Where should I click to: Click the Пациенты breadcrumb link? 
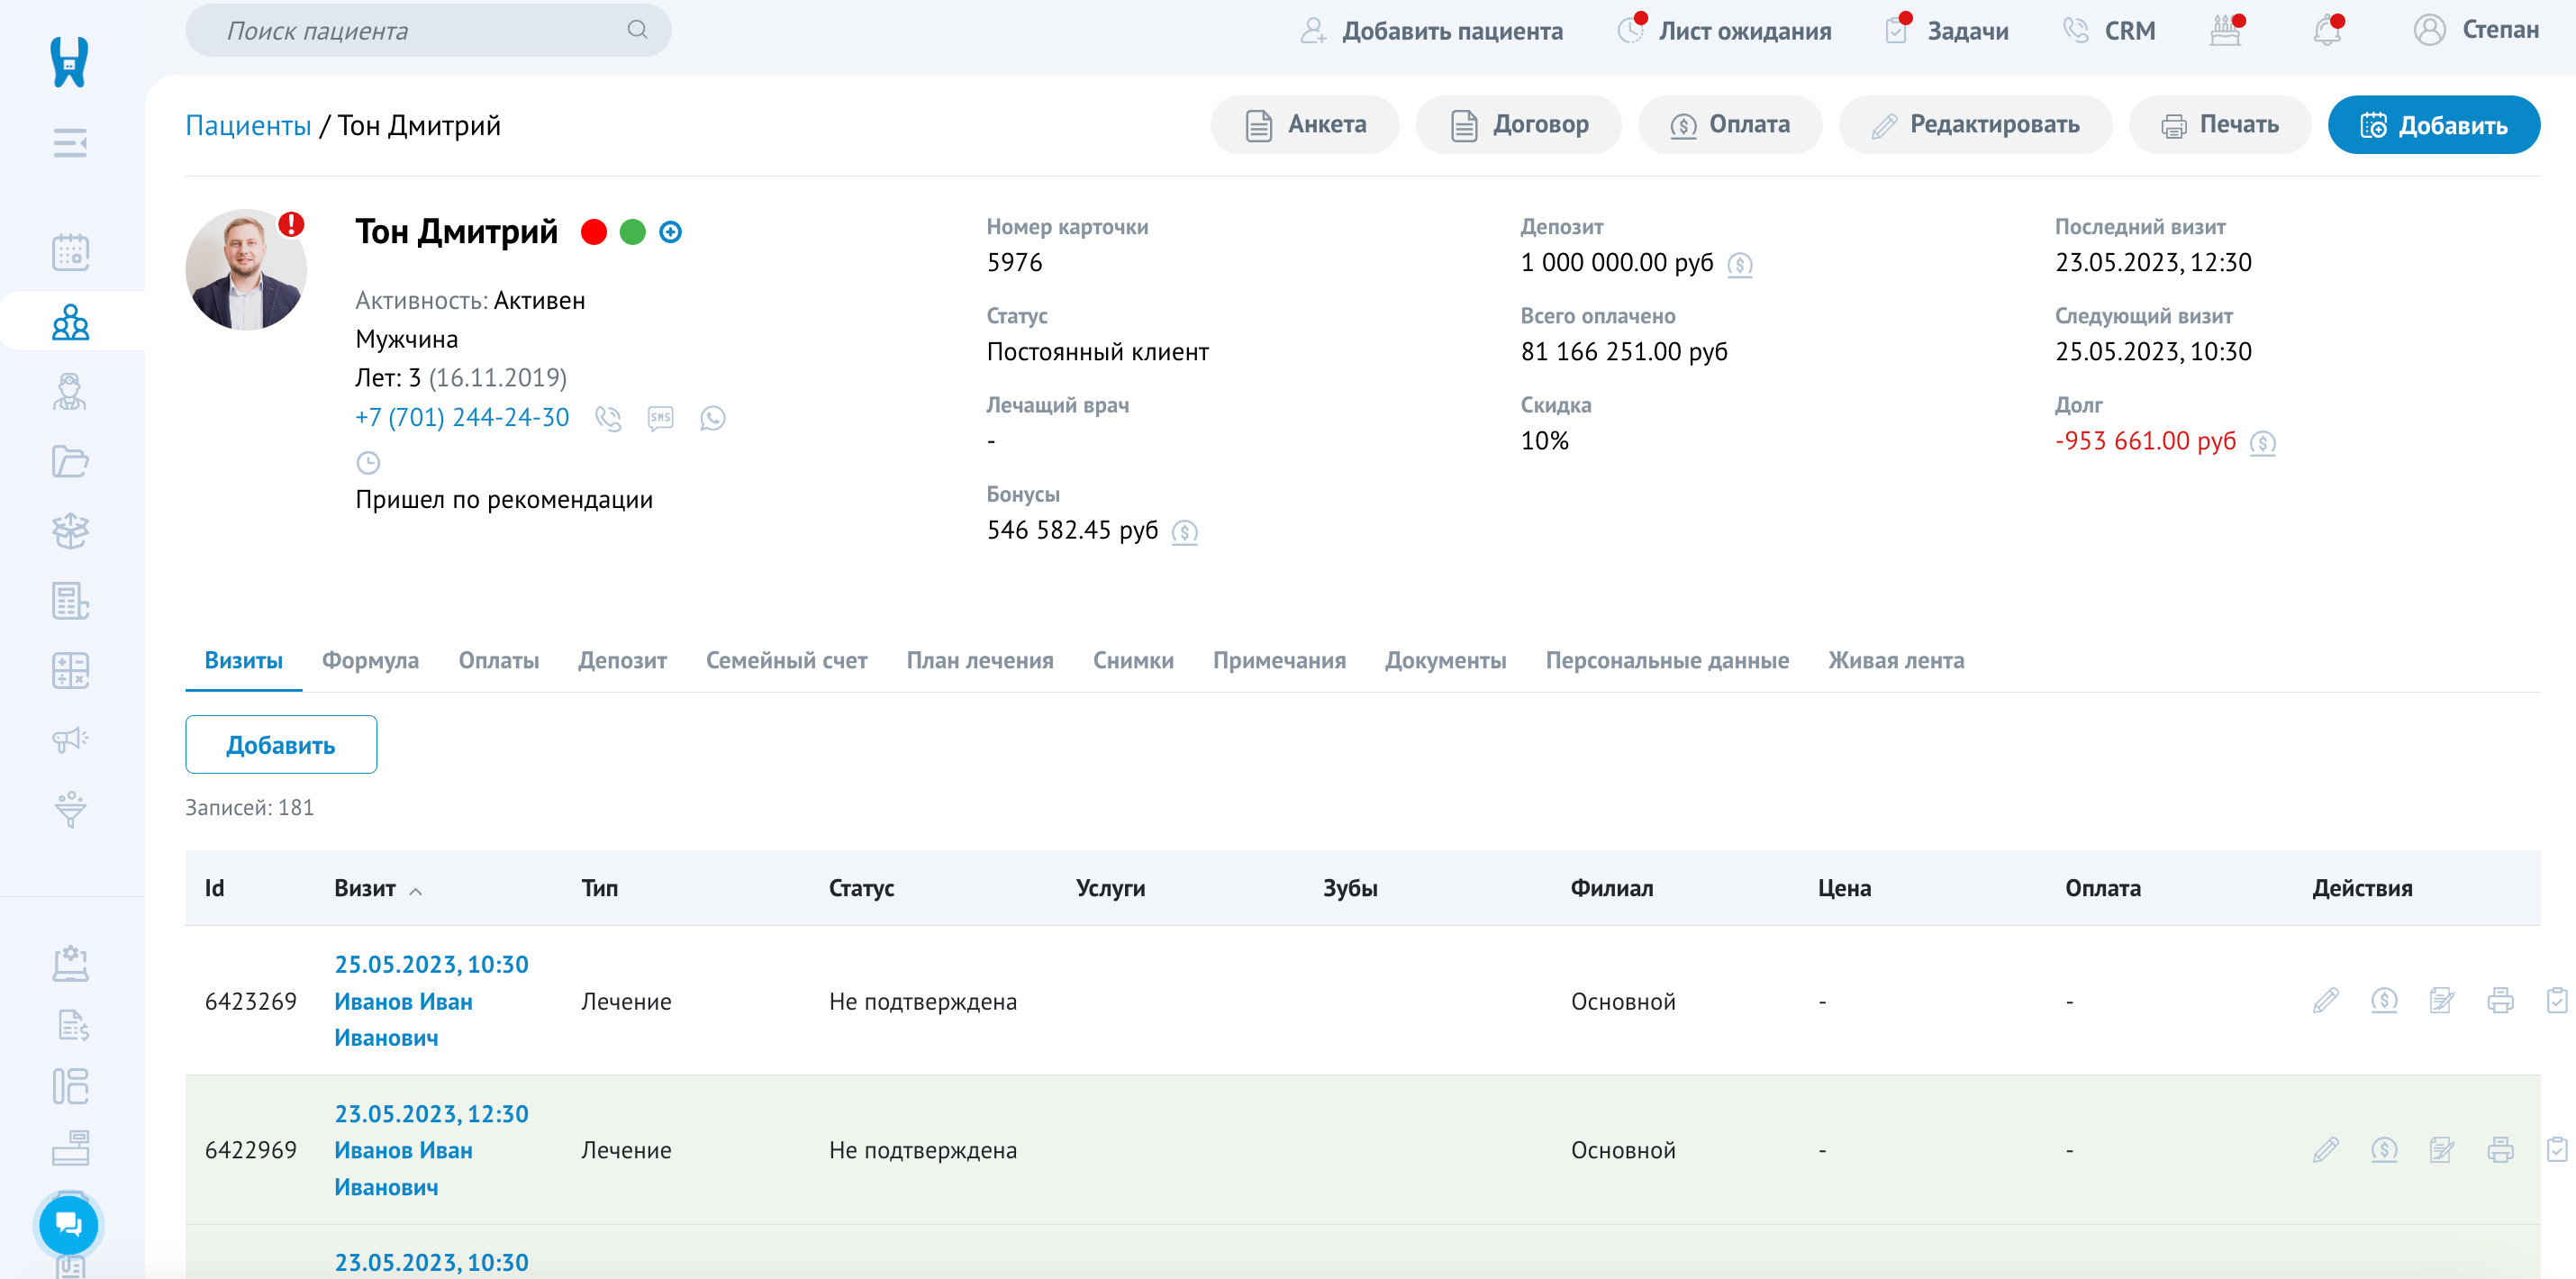tap(248, 125)
